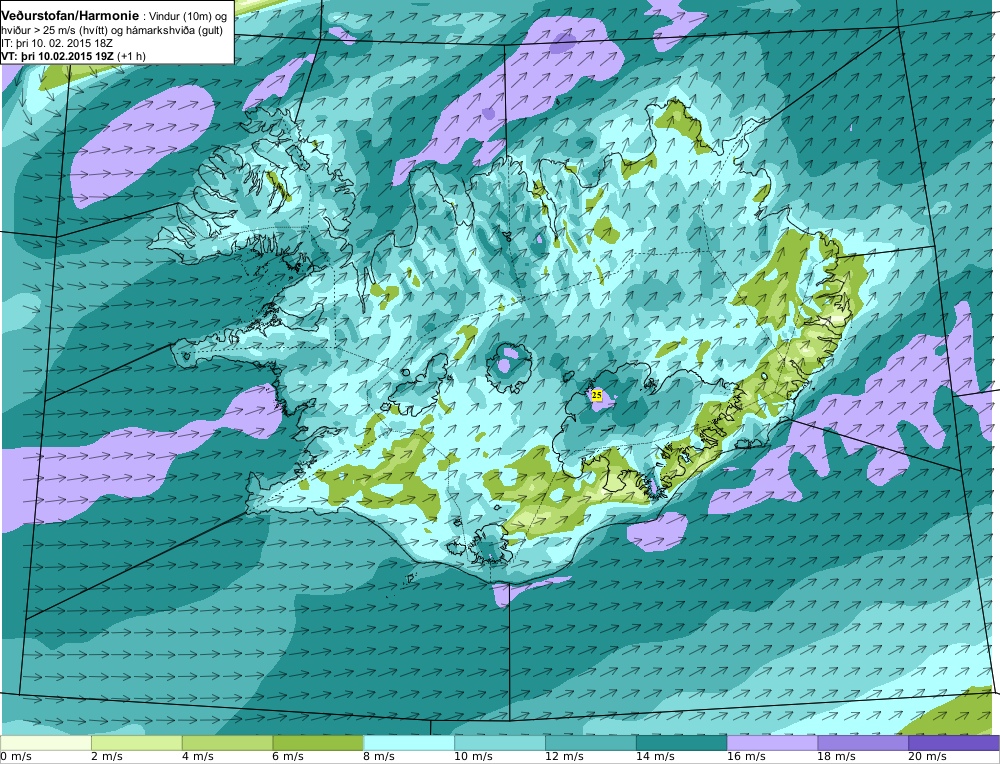The image size is (1000, 764).
Task: Click the '2 m/s' legend label
Action: click(x=107, y=757)
